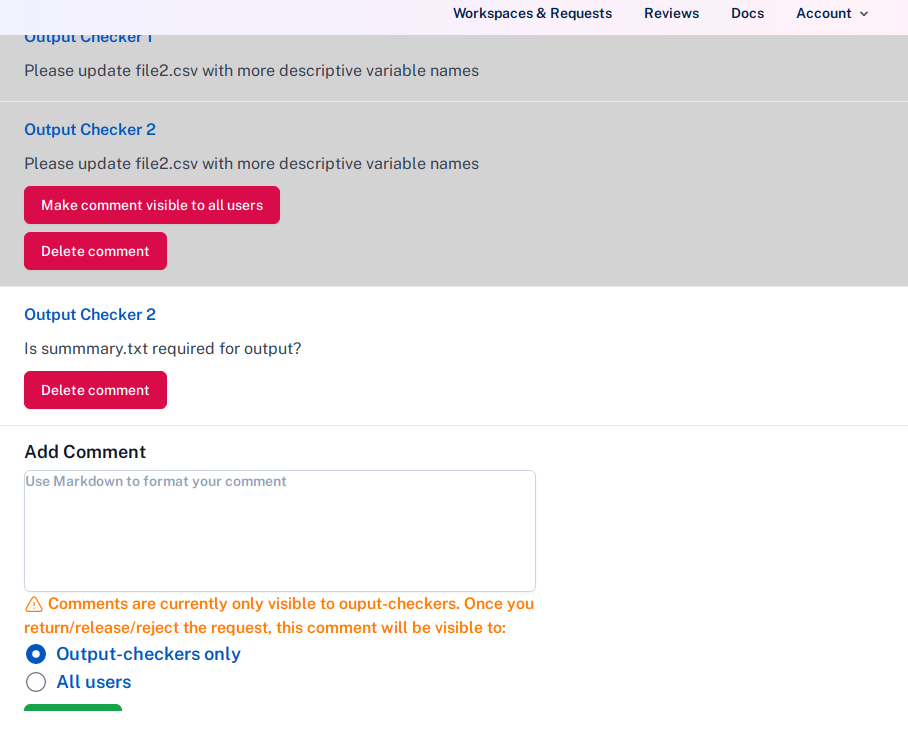Click the Output Checker 1 name link
The height and width of the screenshot is (747, 908).
[x=88, y=36]
